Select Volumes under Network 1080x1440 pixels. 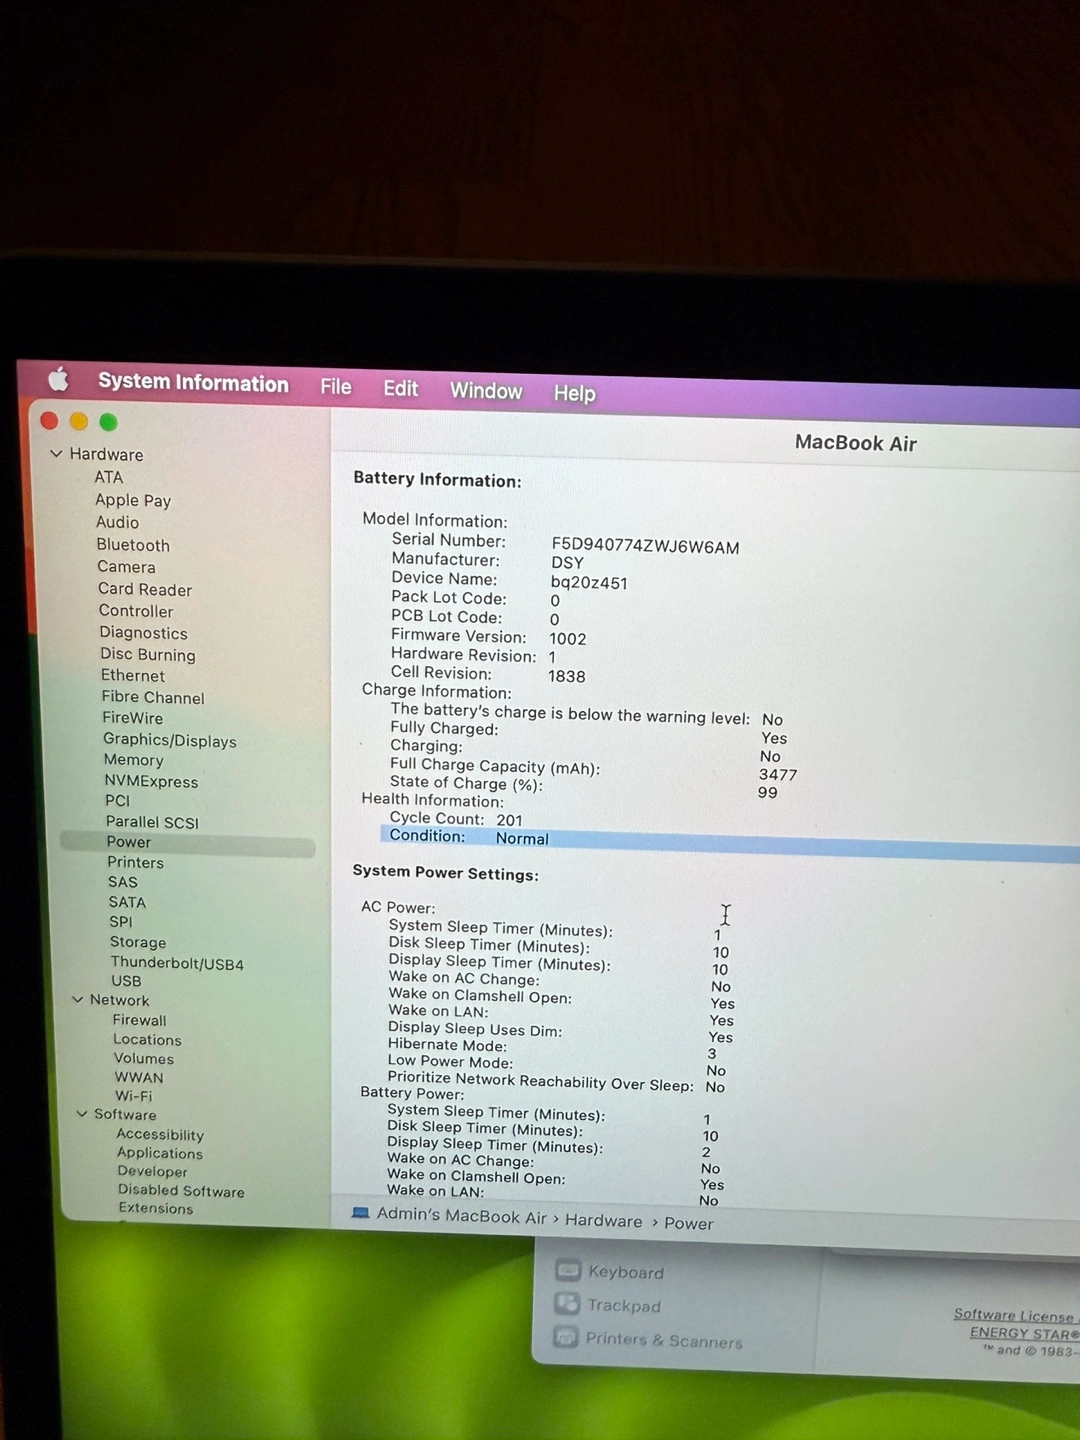143,1059
